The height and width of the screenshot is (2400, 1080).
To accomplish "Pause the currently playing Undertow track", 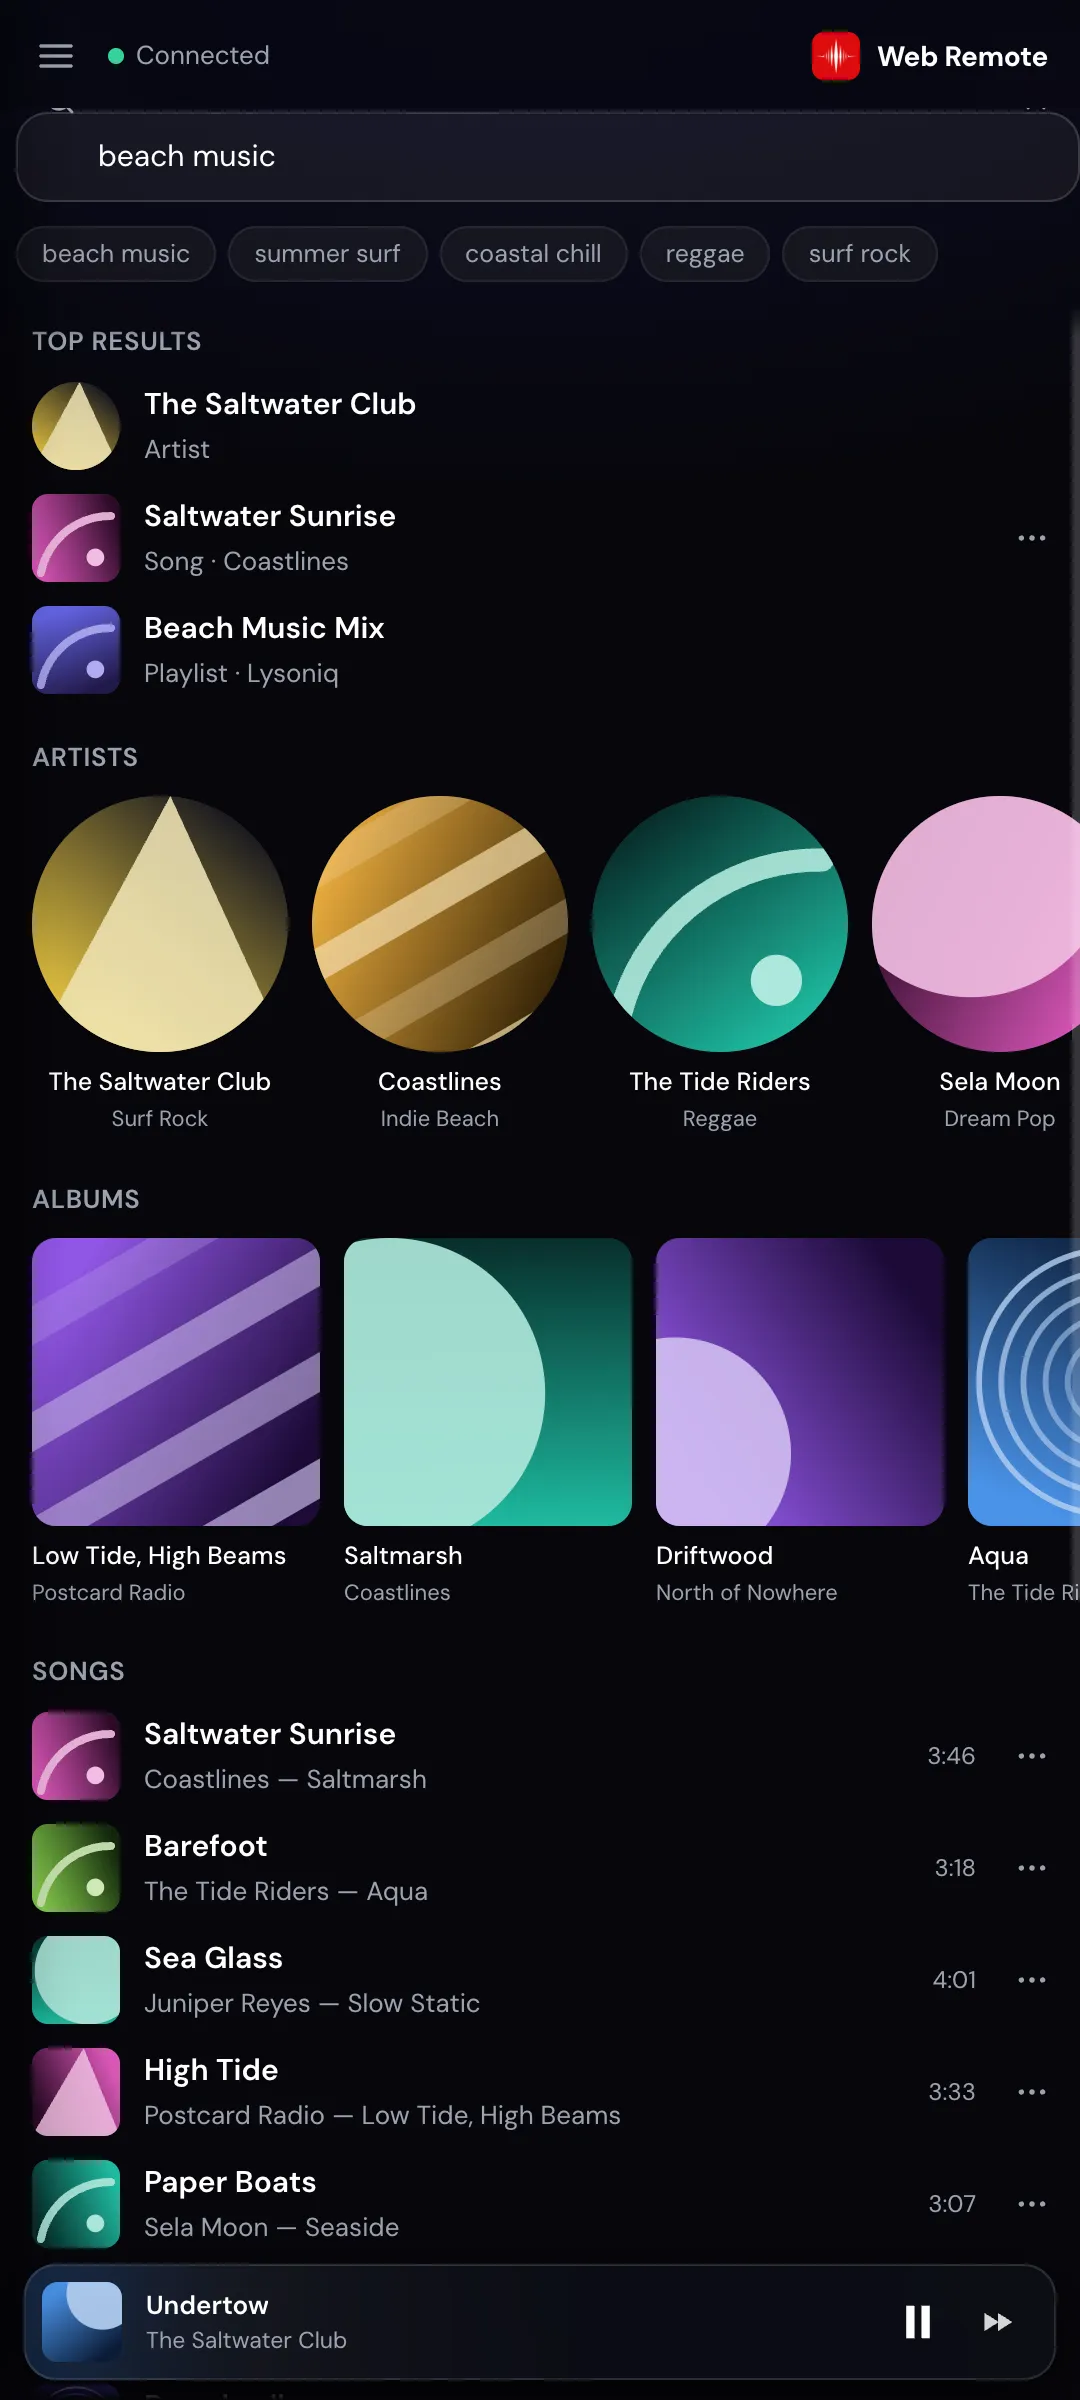I will (918, 2322).
